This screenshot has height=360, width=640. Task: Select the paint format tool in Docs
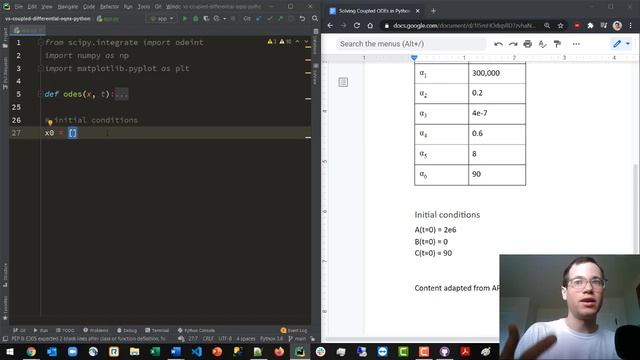click(557, 44)
